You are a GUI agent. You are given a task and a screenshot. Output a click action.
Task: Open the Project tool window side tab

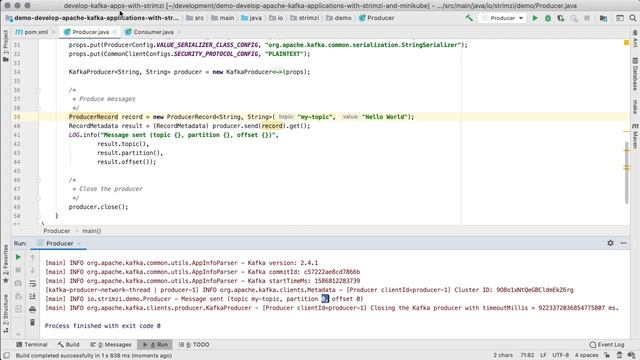tap(5, 46)
